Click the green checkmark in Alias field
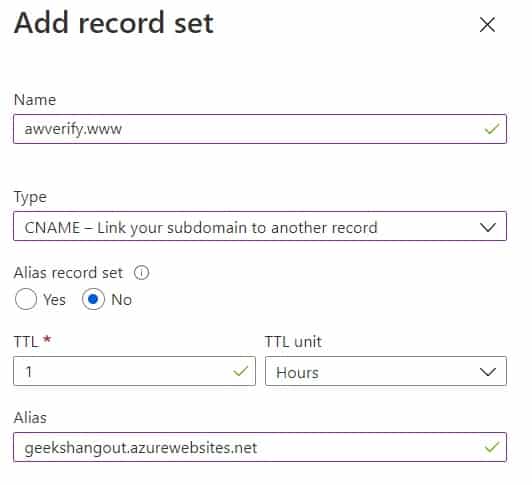 click(492, 447)
